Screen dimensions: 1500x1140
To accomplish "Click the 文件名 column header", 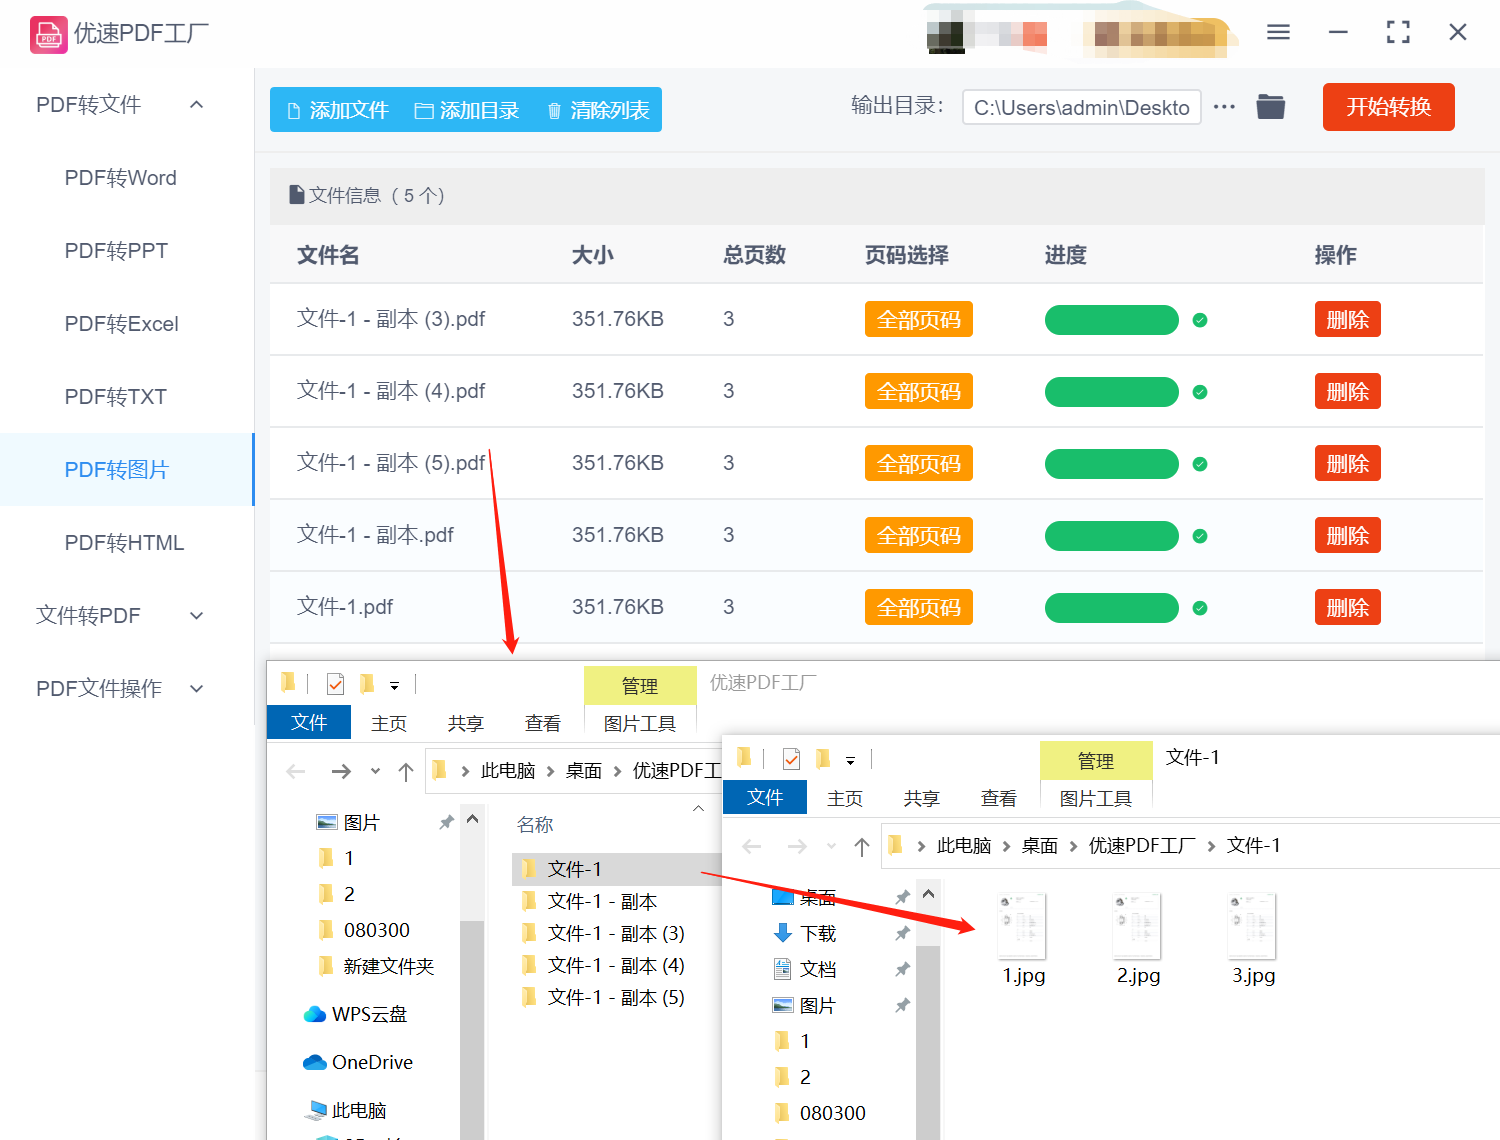I will [x=328, y=255].
